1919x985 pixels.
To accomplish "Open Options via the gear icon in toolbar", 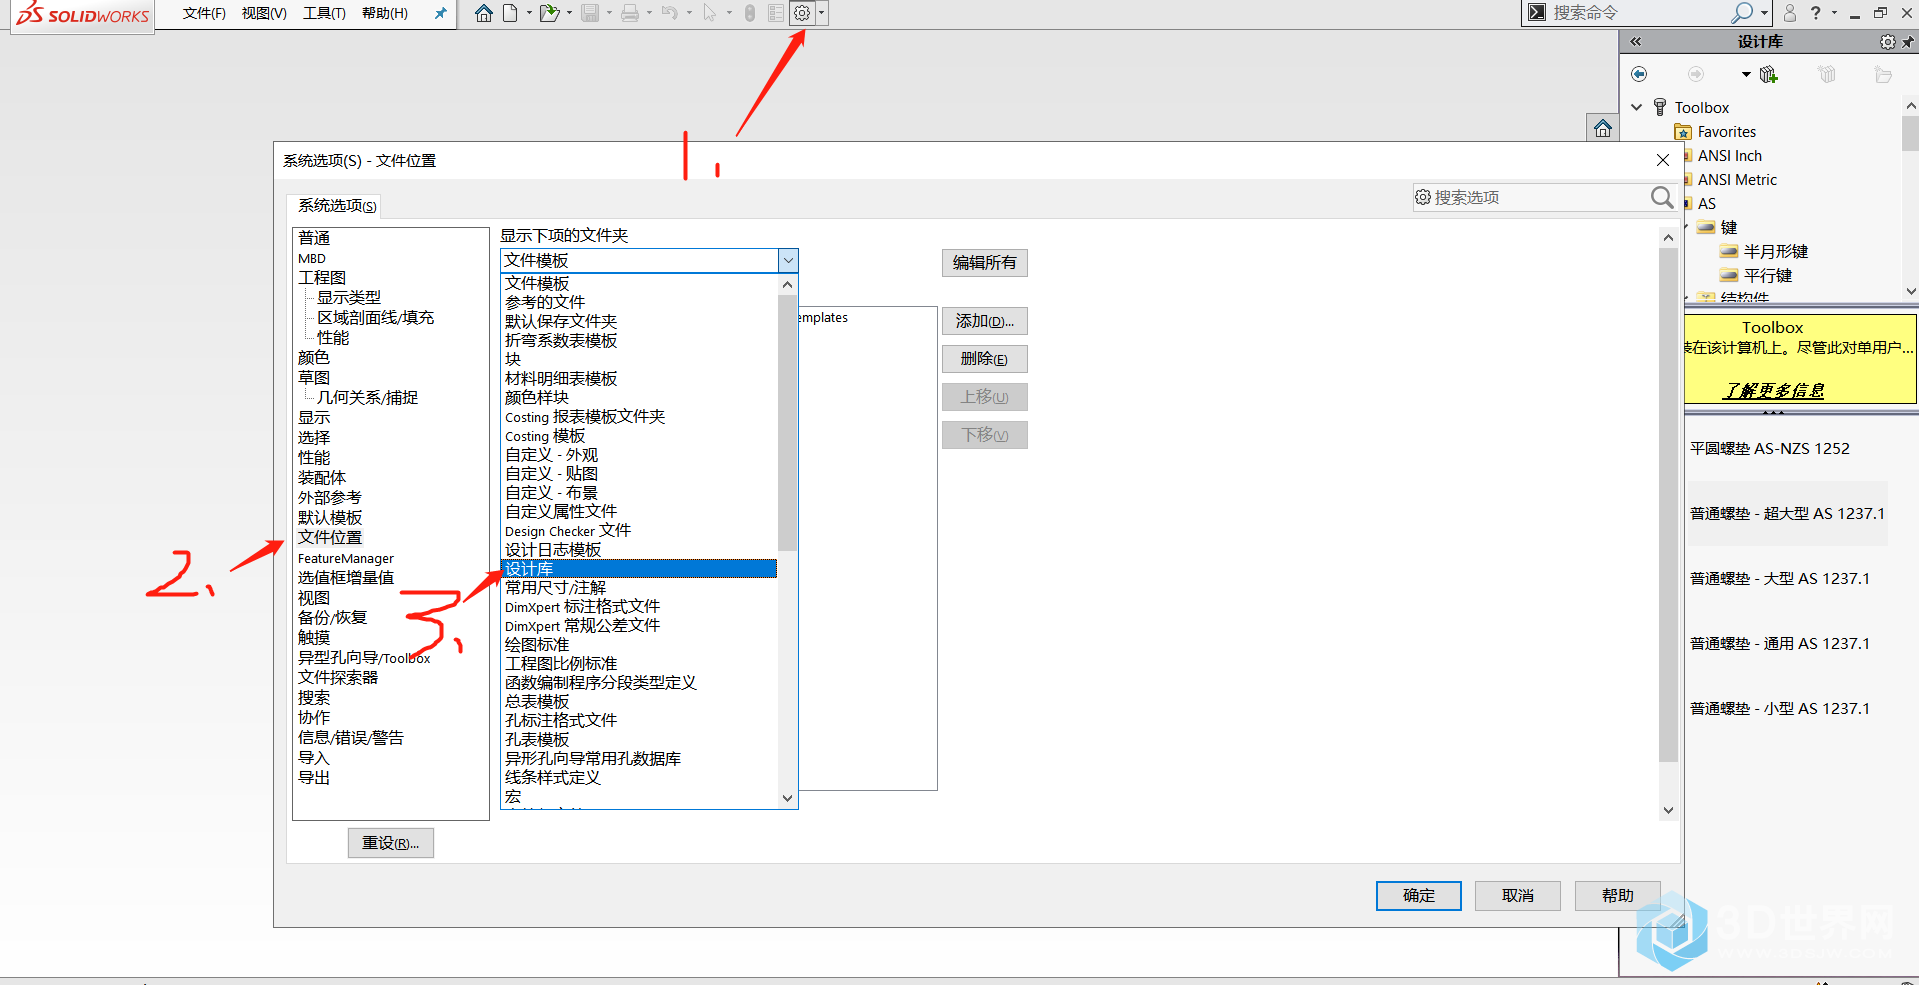I will (802, 13).
